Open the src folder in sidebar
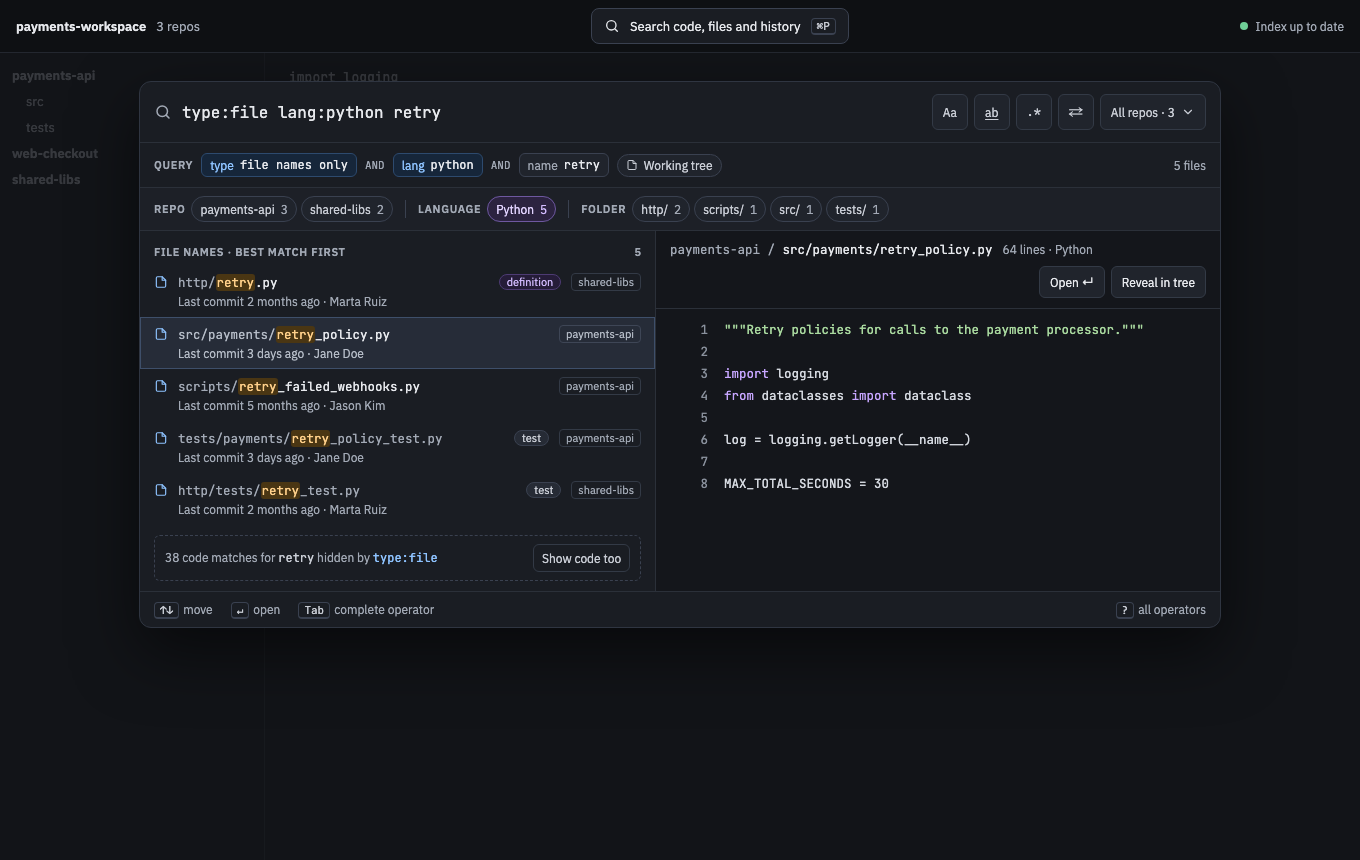1360x860 pixels. (x=35, y=102)
